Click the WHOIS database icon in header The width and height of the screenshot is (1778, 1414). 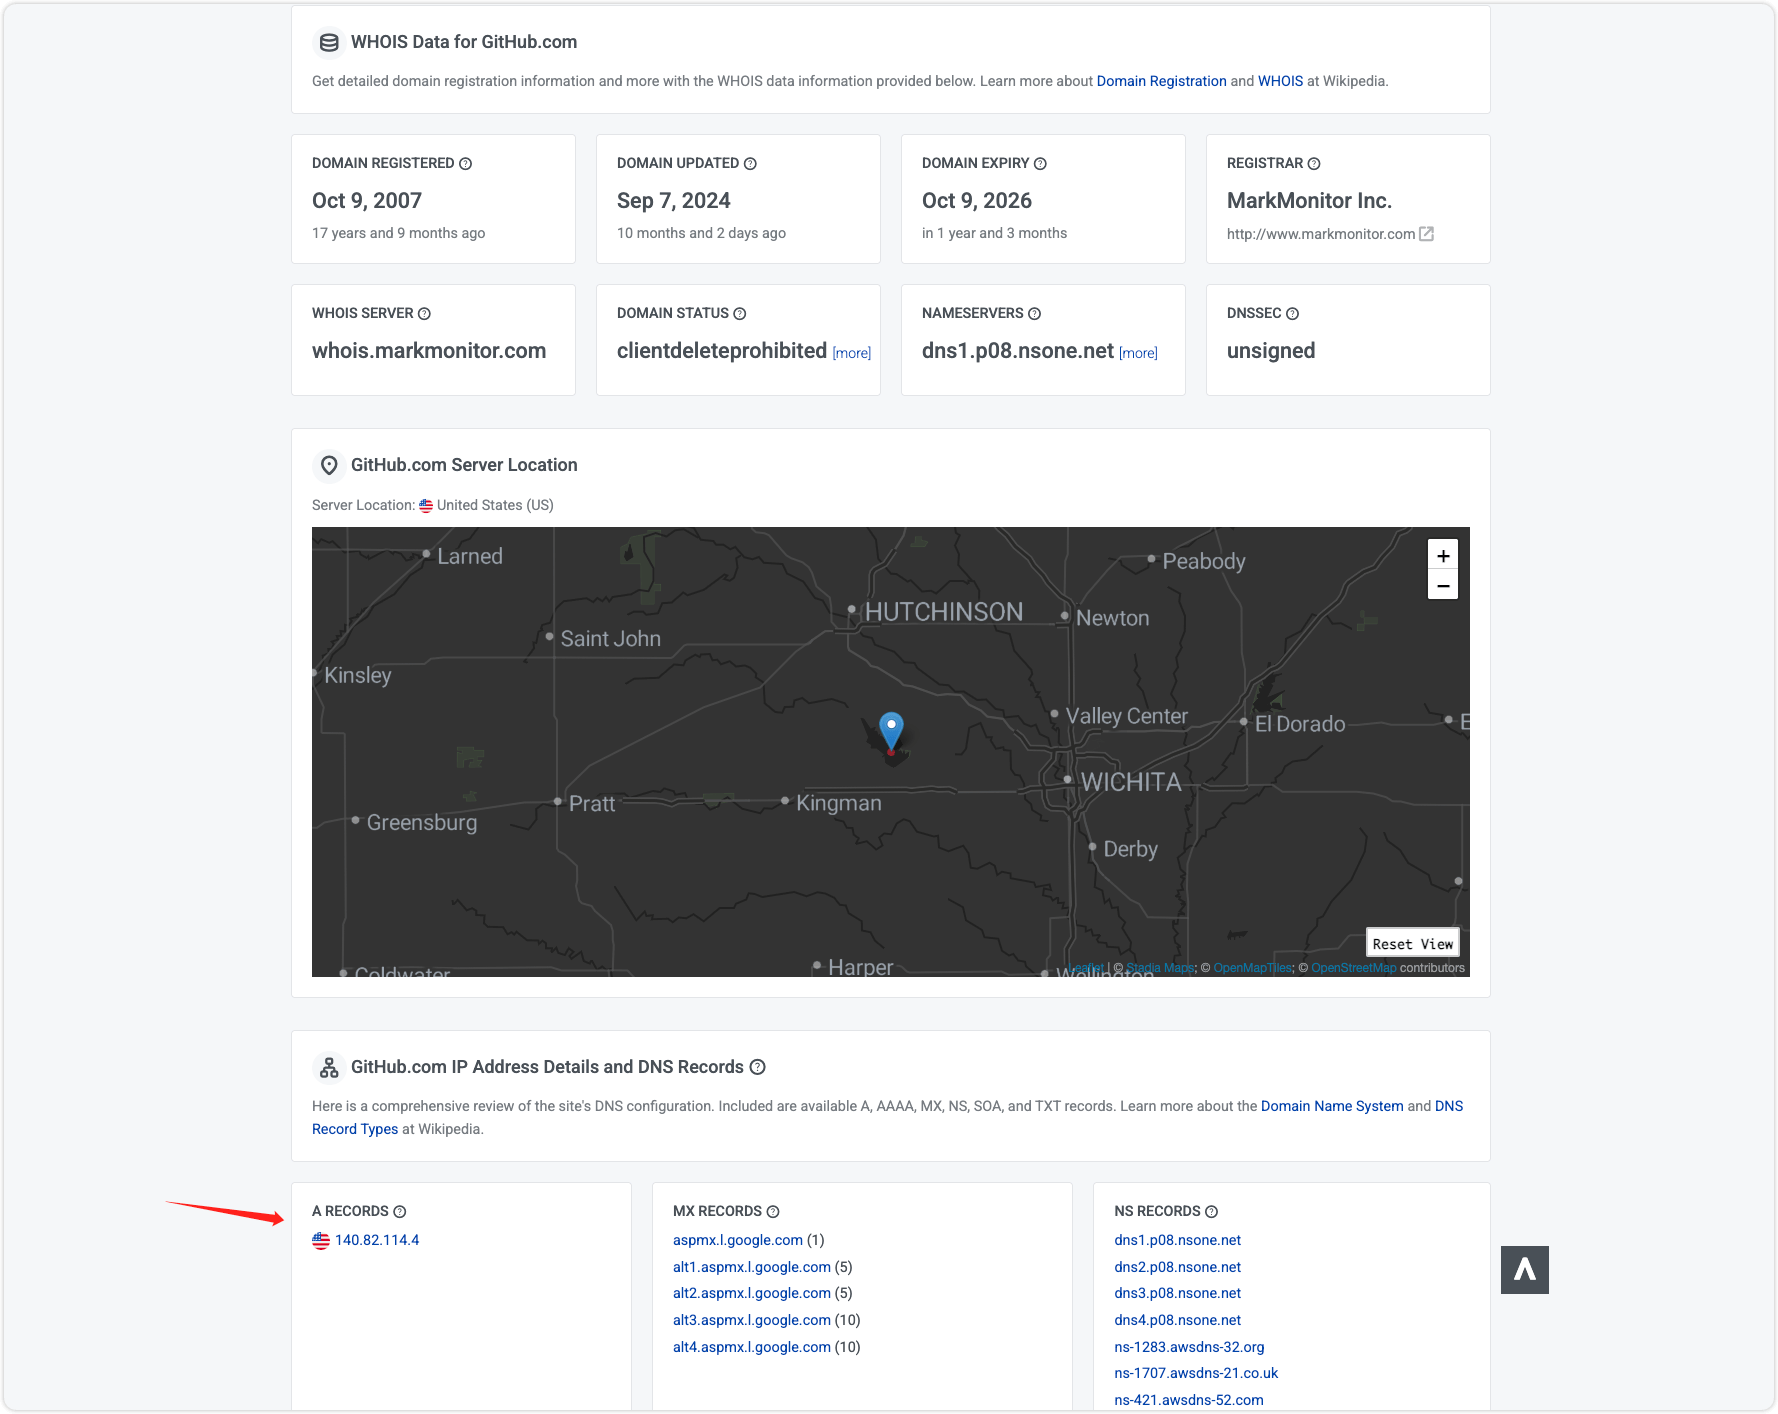click(329, 42)
